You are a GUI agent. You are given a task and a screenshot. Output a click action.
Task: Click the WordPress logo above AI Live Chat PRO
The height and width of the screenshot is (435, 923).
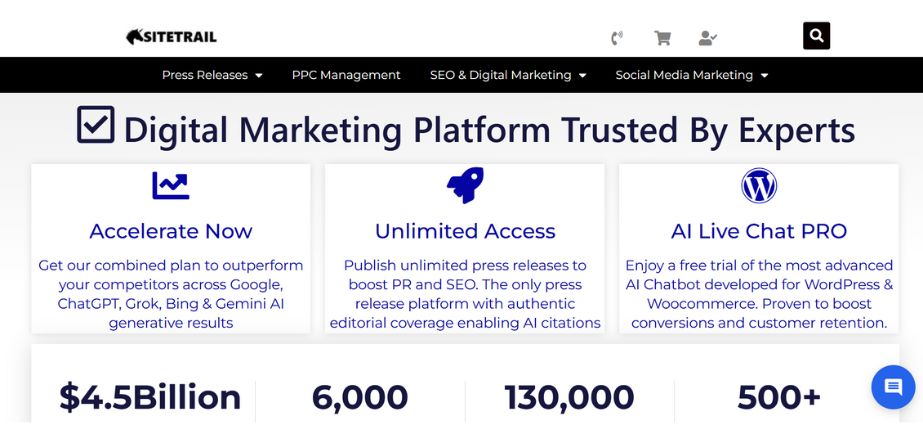(759, 185)
